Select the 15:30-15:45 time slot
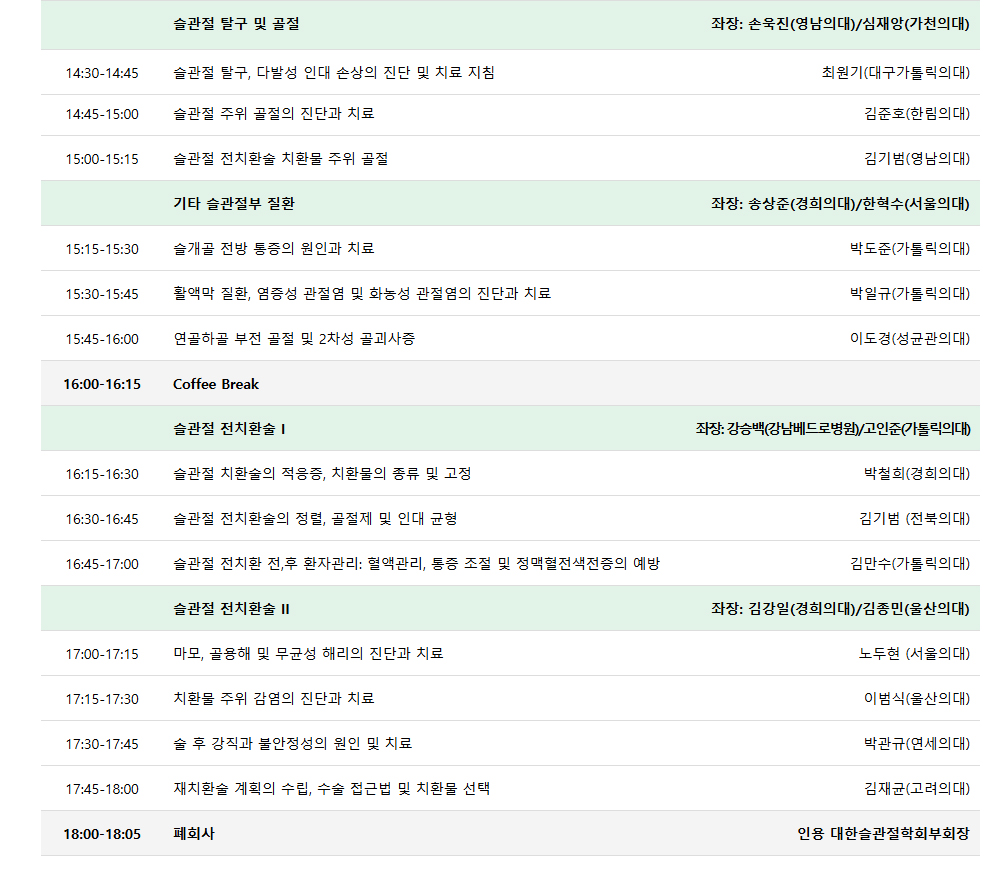The image size is (1000, 875). [102, 294]
